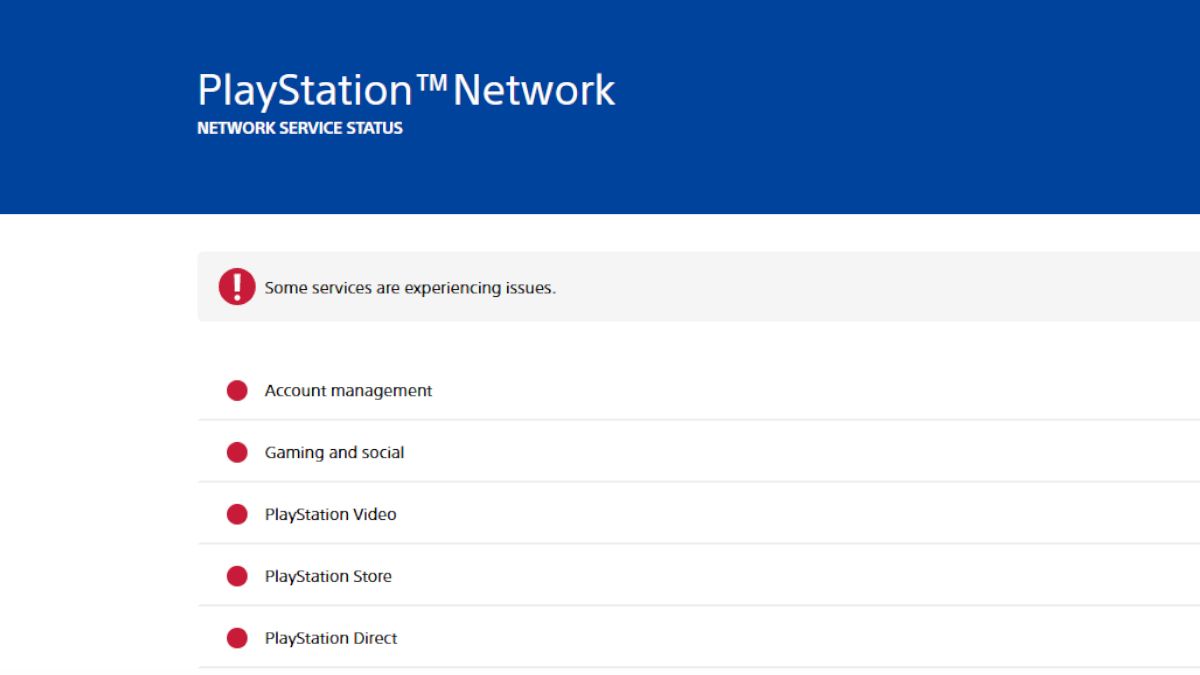Click the Gaming and social status dot
The image size is (1200, 675).
pos(236,452)
